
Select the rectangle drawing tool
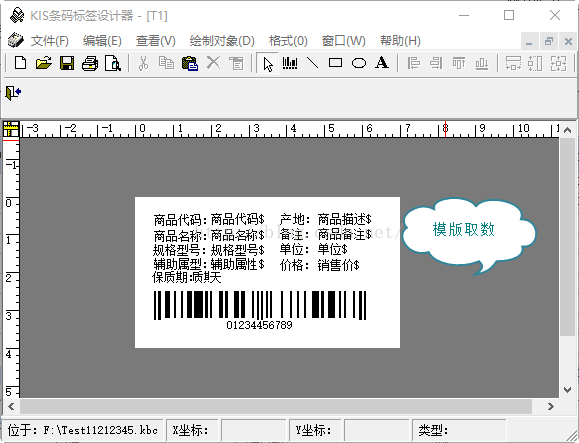(x=335, y=63)
